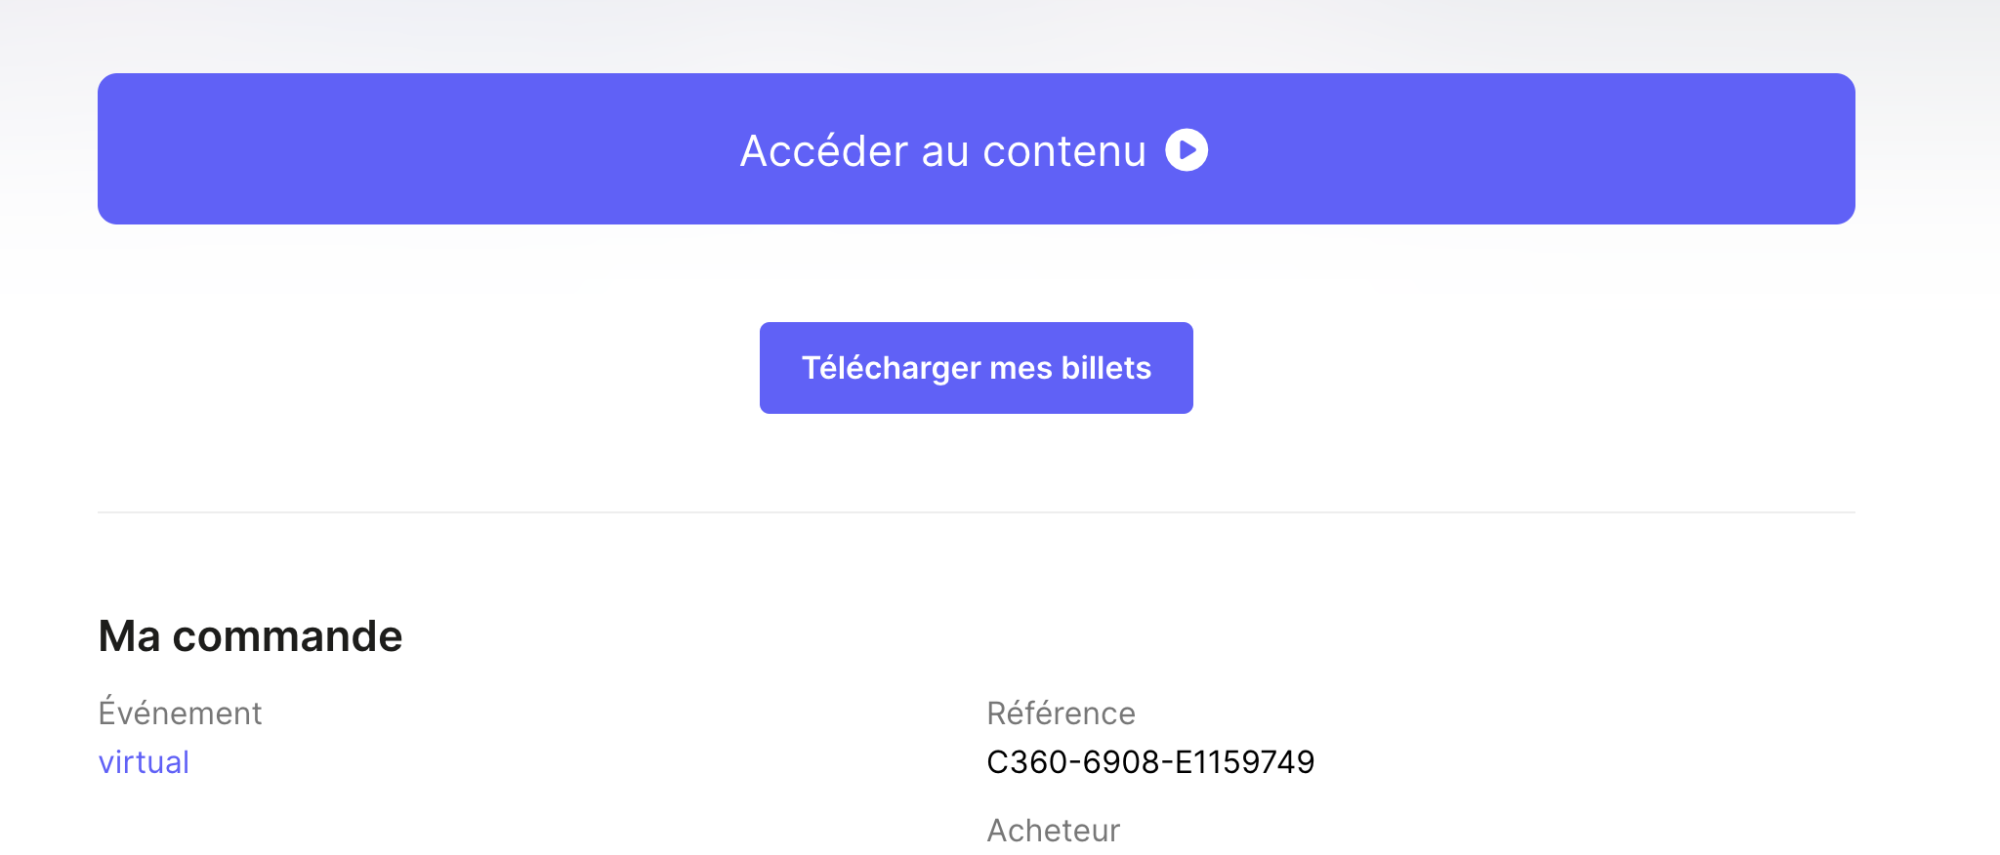Click the word "billets" on the download button

point(1106,368)
